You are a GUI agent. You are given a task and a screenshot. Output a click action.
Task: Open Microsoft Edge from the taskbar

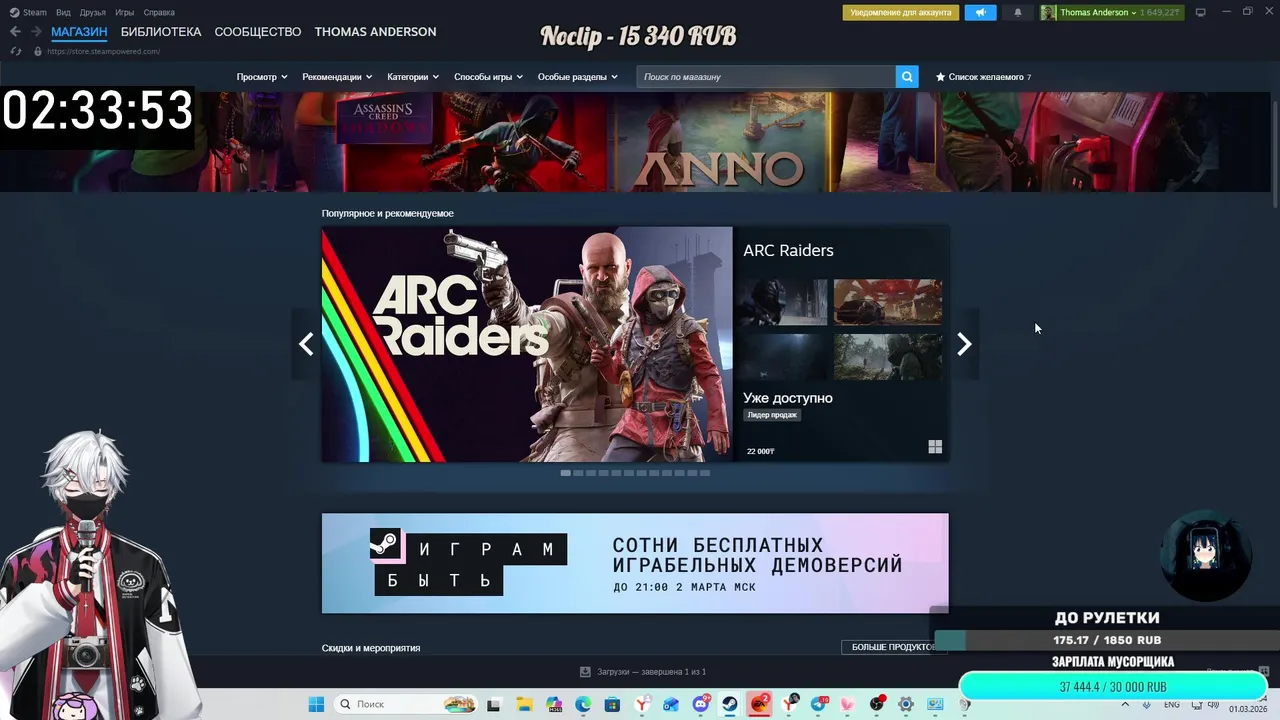tap(583, 704)
